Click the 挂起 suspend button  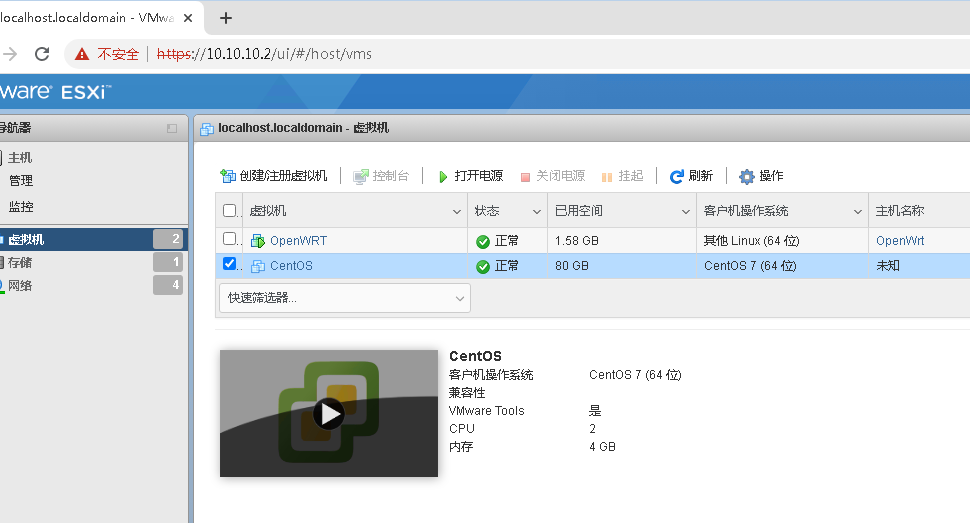point(622,176)
